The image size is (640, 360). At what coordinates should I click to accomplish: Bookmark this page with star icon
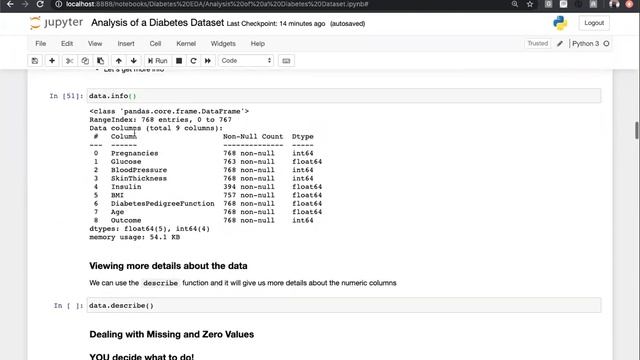[x=530, y=4]
